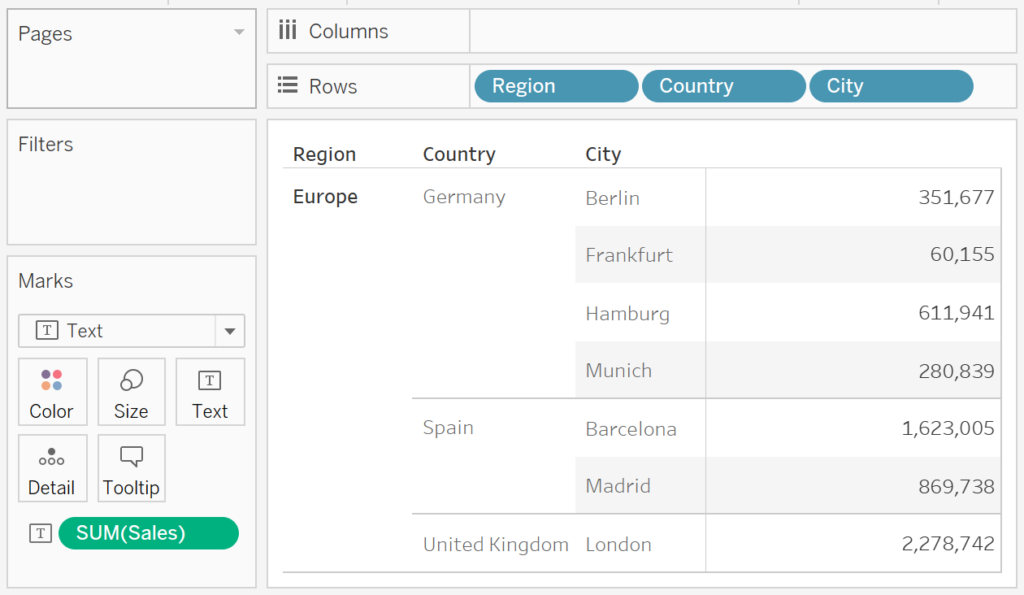This screenshot has width=1024, height=595.
Task: Click the empty Columns shelf area
Action: point(743,31)
